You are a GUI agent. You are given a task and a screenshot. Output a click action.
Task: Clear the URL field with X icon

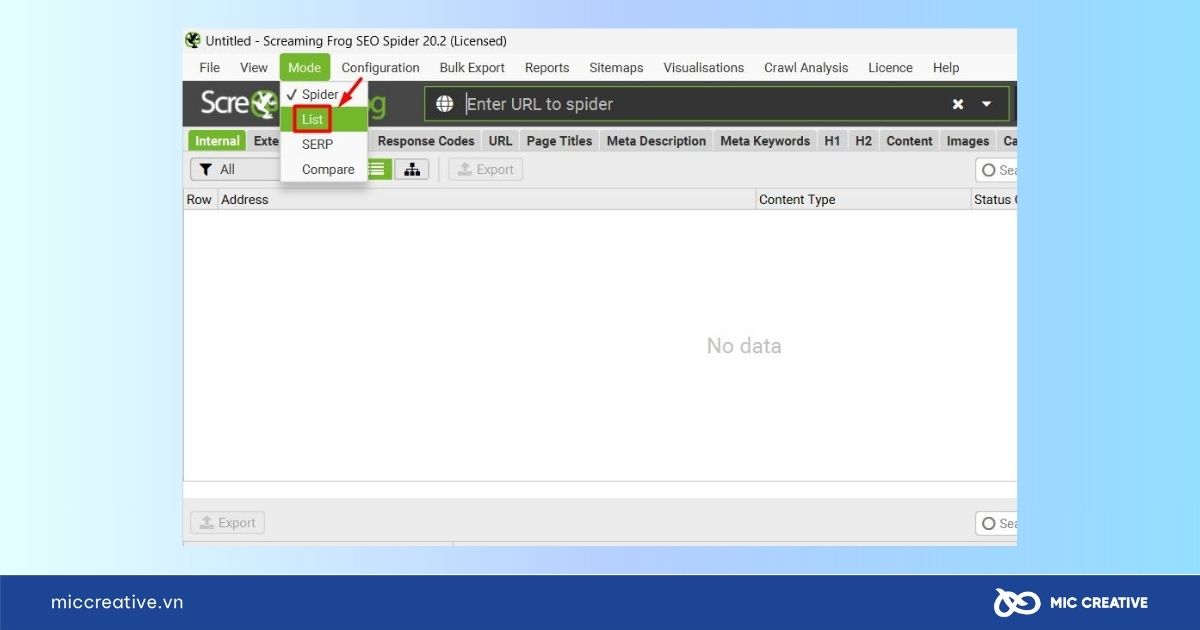point(957,104)
